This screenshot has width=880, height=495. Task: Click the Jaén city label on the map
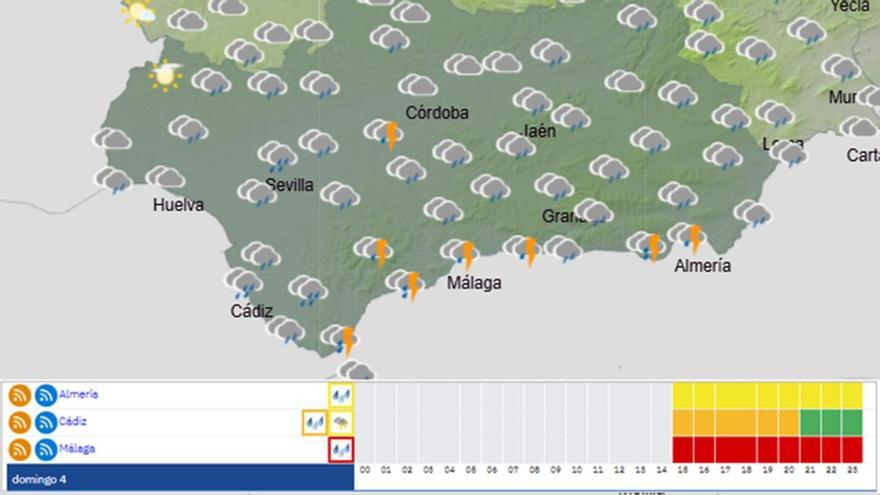(539, 131)
